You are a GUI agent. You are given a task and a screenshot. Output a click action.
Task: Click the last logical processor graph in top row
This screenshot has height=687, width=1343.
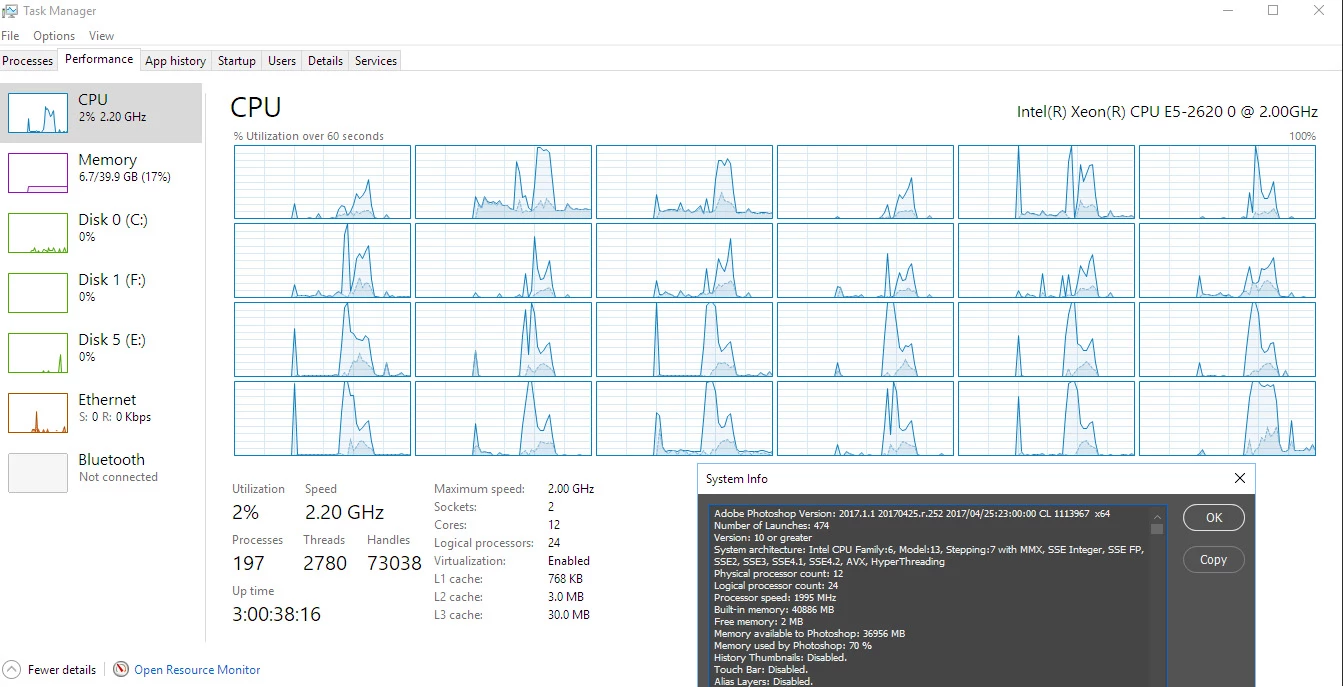(1227, 182)
